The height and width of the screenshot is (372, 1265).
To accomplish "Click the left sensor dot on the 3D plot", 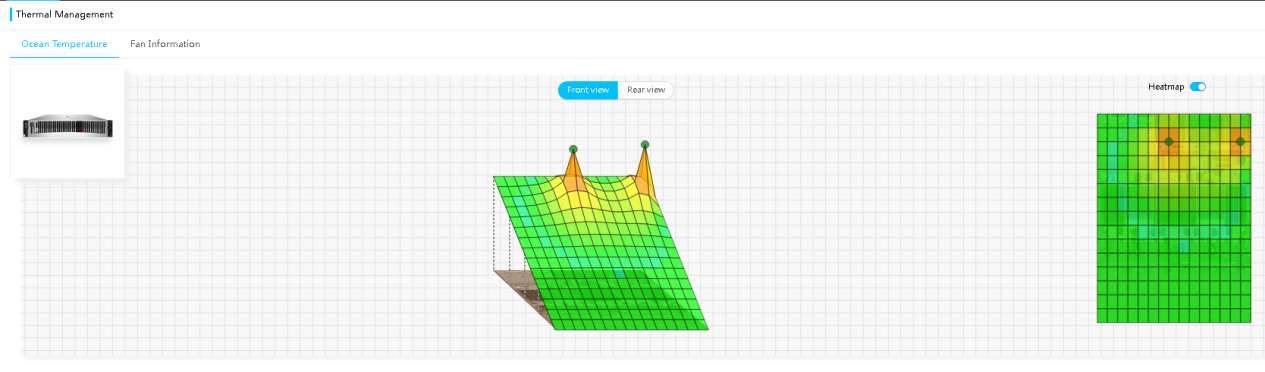I will point(573,149).
